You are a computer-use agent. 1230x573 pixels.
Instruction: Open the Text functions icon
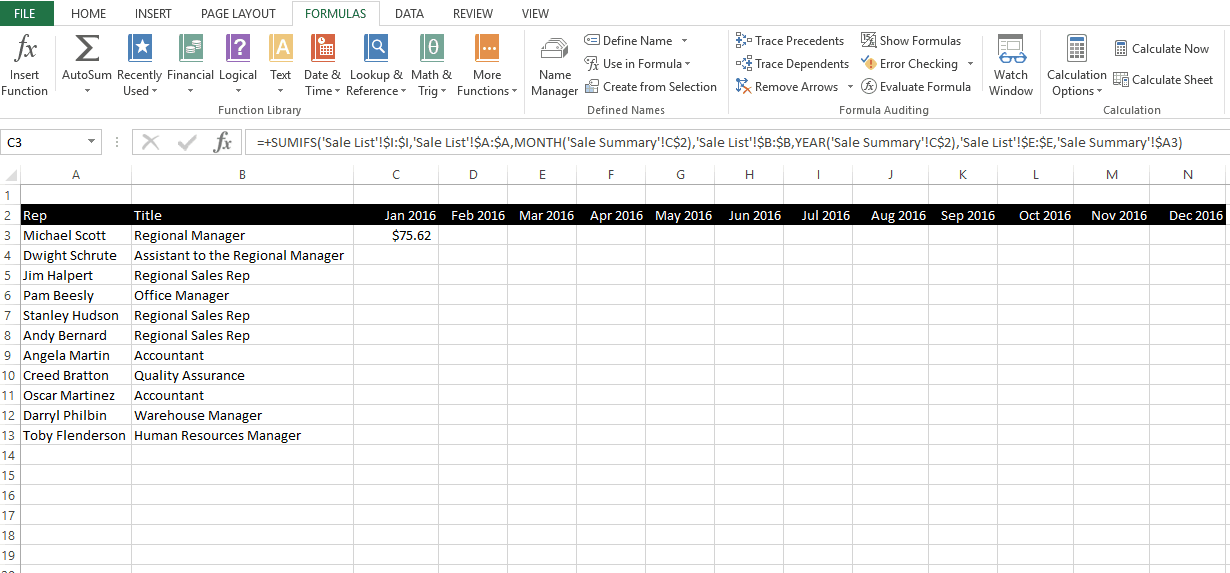(x=281, y=48)
